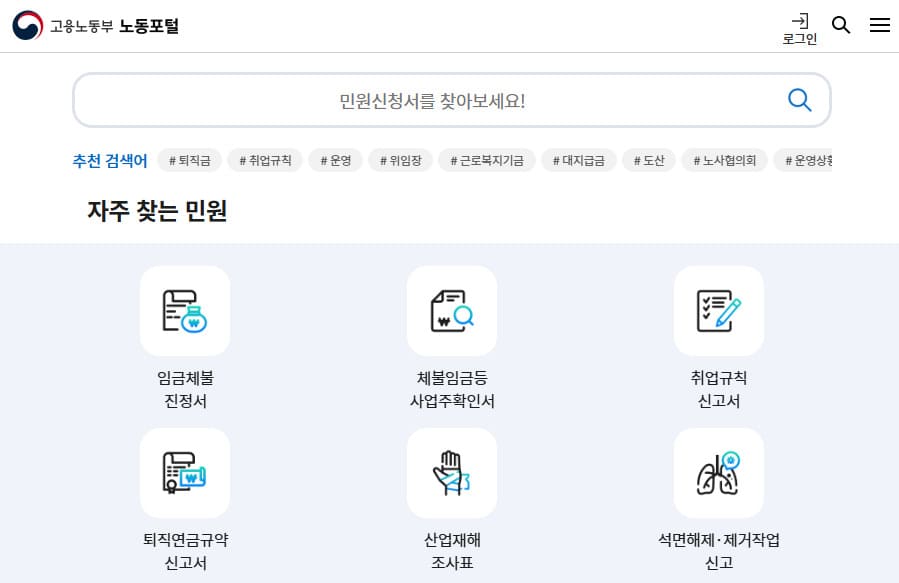The height and width of the screenshot is (583, 899).
Task: Click the 석면해제·제거작업 신고 lungs icon
Action: tap(718, 473)
